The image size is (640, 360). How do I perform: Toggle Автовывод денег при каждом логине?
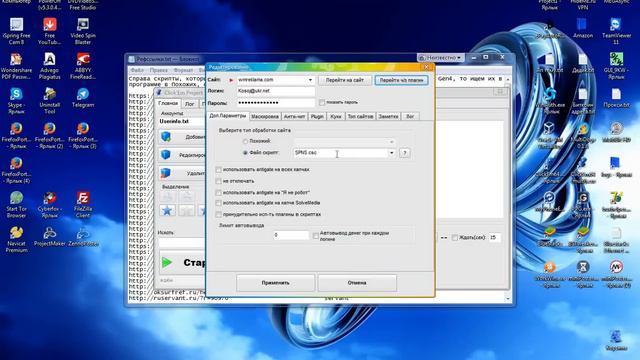[316, 236]
